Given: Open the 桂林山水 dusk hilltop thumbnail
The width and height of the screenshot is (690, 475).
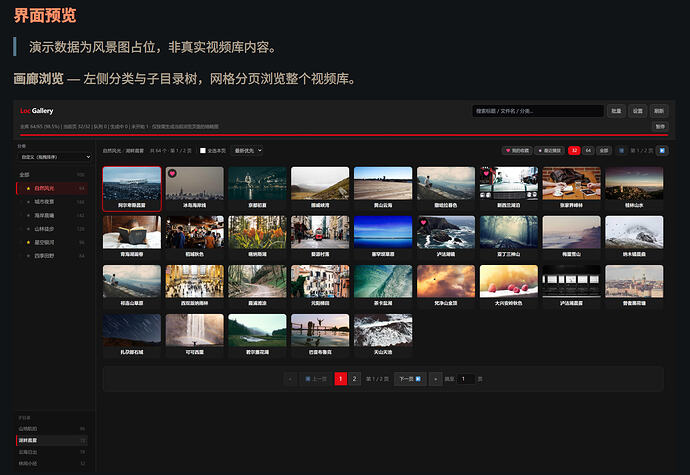Looking at the screenshot, I should pyautogui.click(x=634, y=188).
